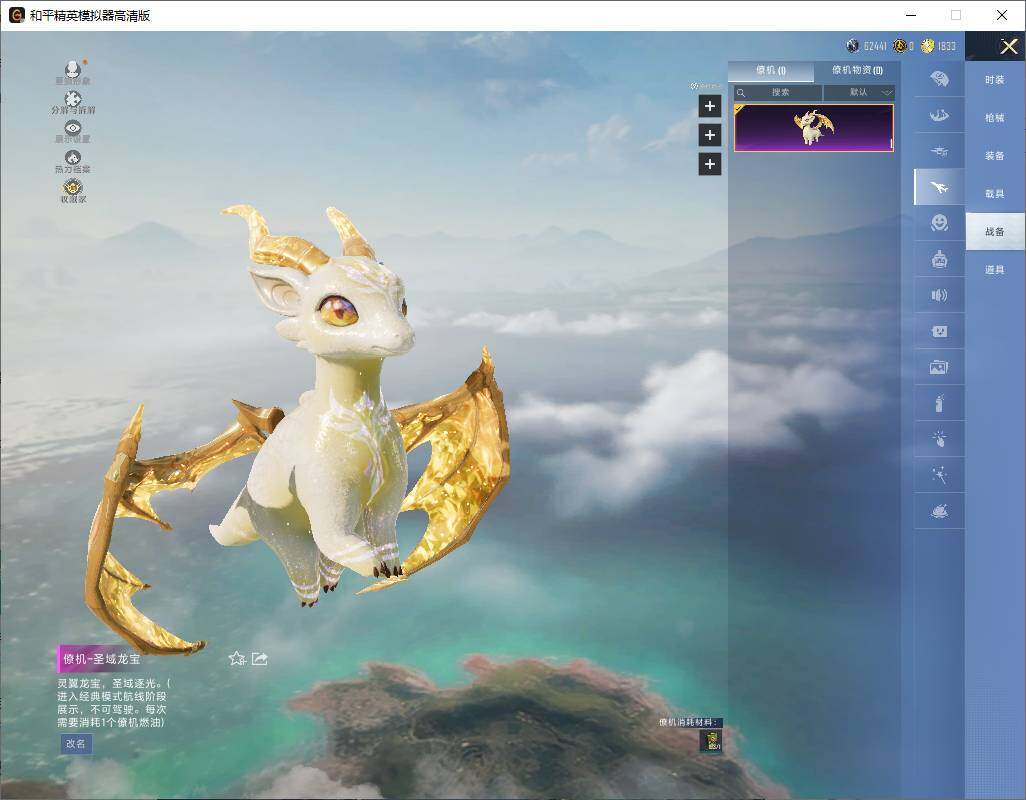Screen dimensions: 1026x800
Task: Open the 收藏家 collector badge icon
Action: 73,187
